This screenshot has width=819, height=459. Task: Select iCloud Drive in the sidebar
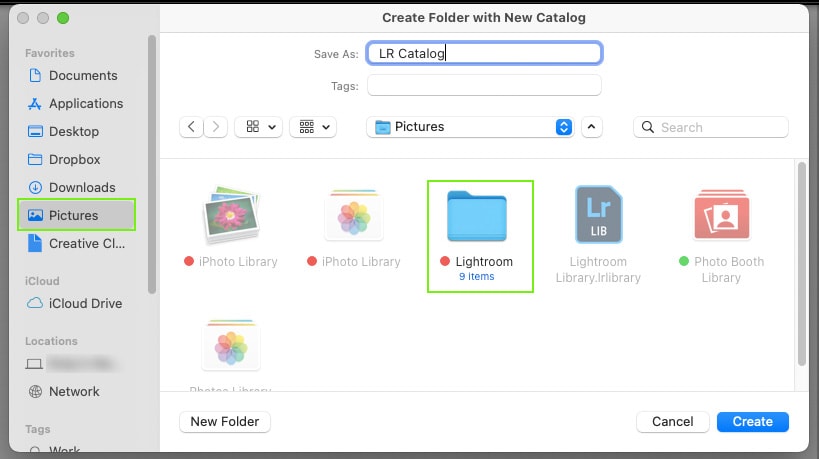pos(75,303)
